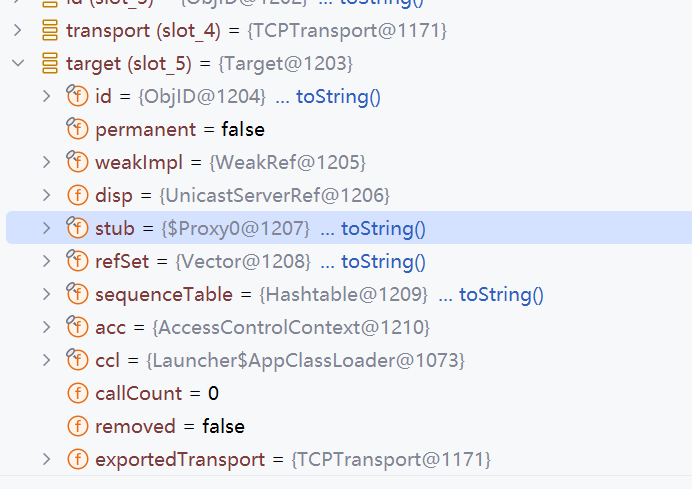Click the field icon next to disp
The image size is (692, 489).
[x=77, y=195]
